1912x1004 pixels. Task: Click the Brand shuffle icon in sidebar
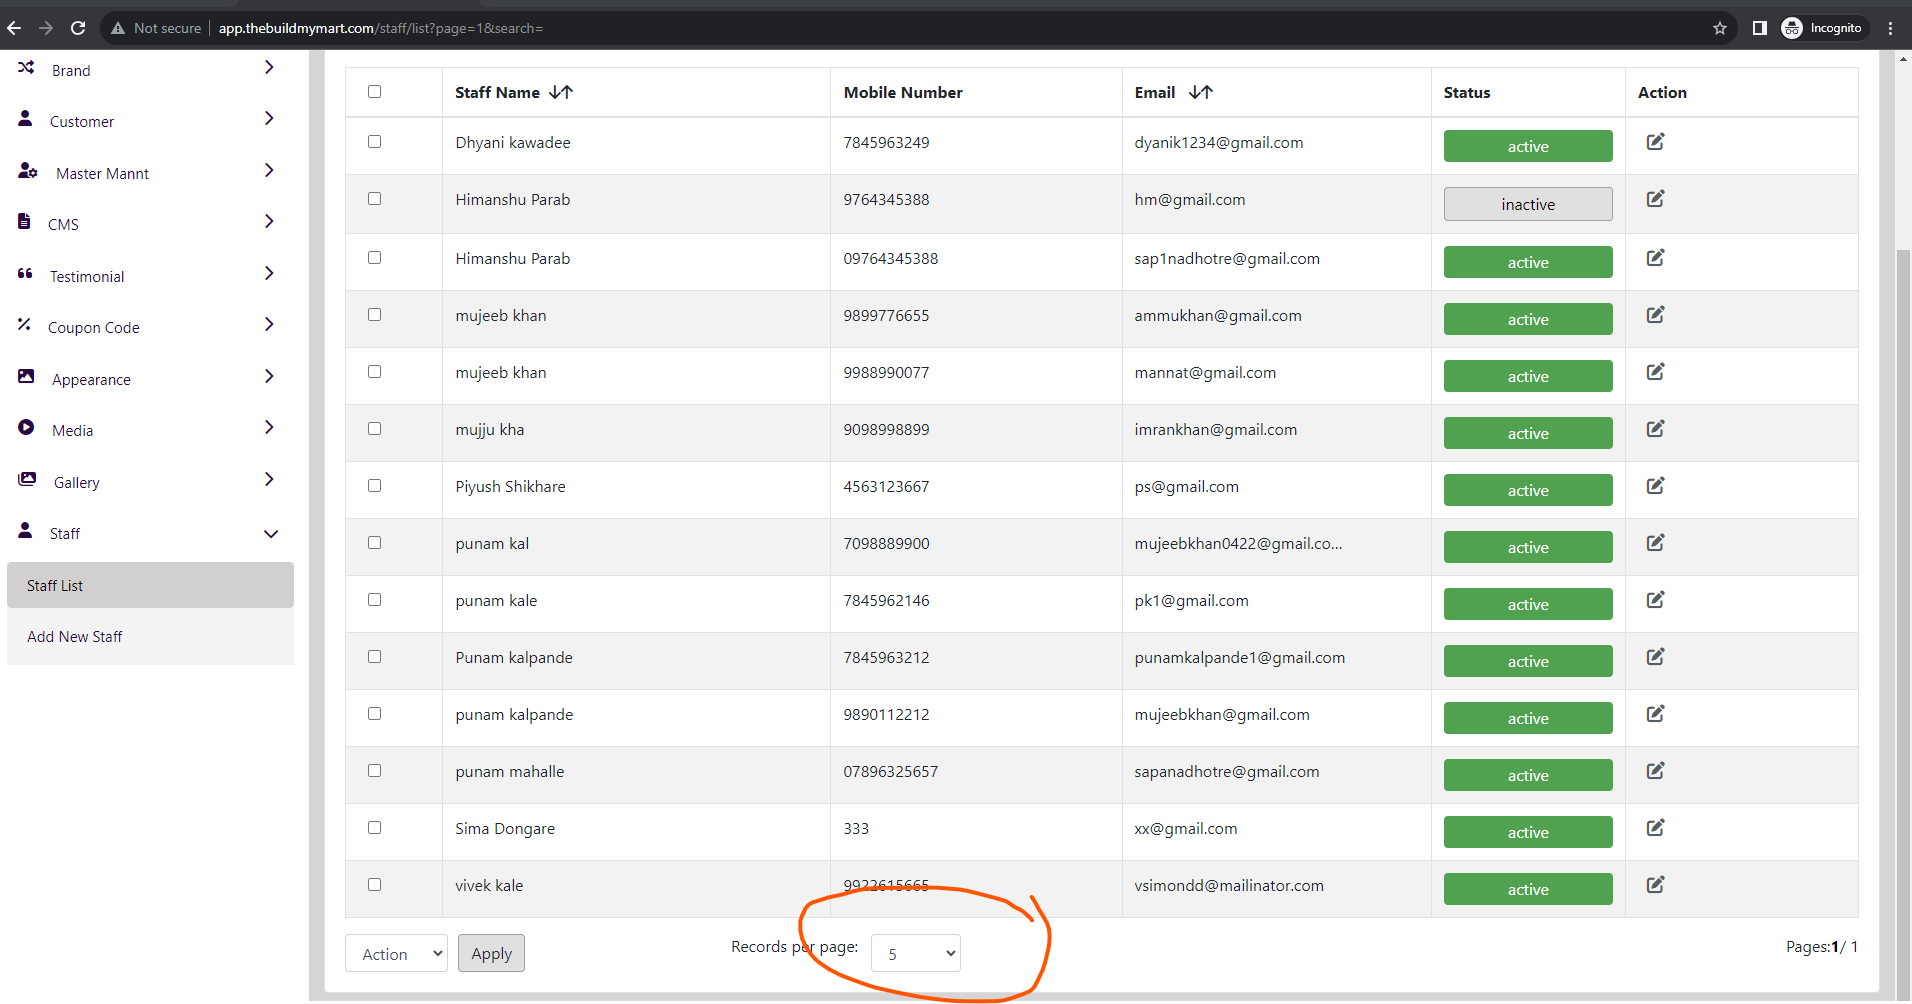tap(26, 67)
